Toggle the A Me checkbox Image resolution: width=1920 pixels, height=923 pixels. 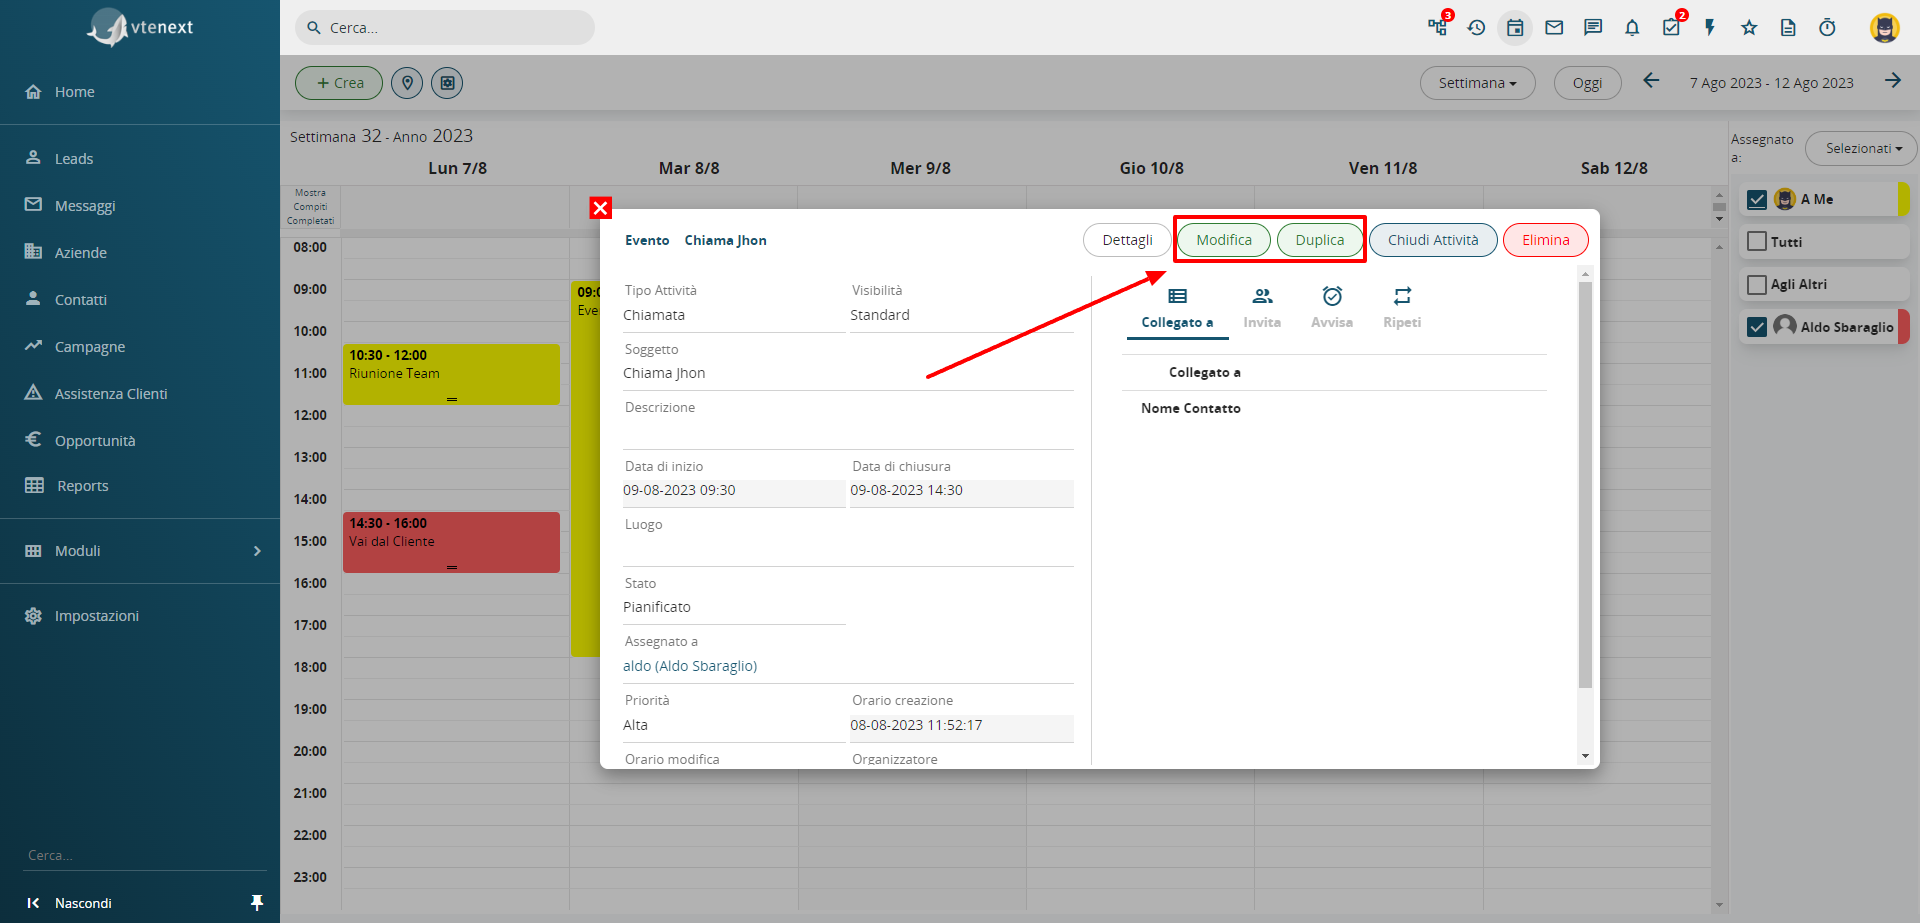tap(1757, 199)
